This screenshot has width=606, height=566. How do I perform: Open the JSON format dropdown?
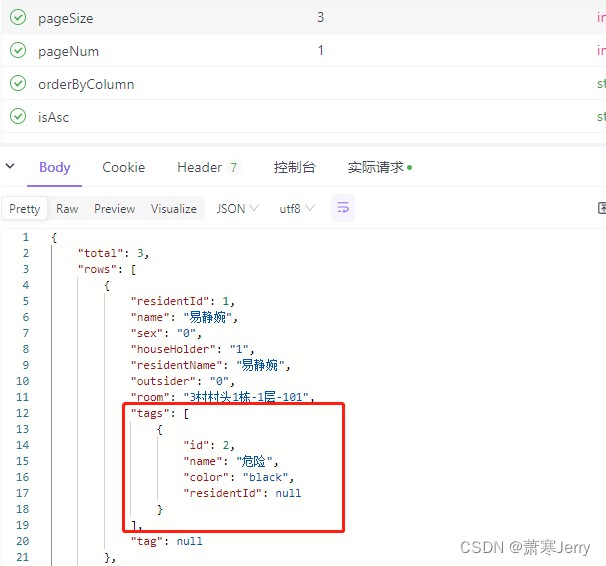coord(237,209)
